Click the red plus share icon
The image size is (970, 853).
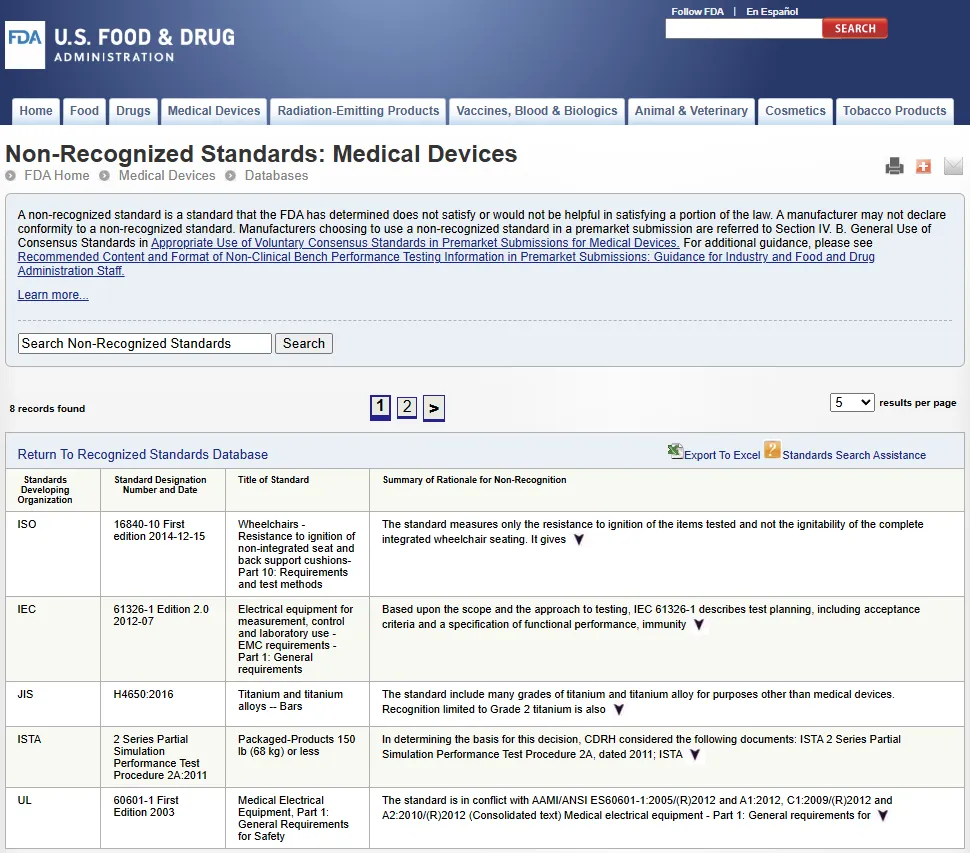point(923,166)
